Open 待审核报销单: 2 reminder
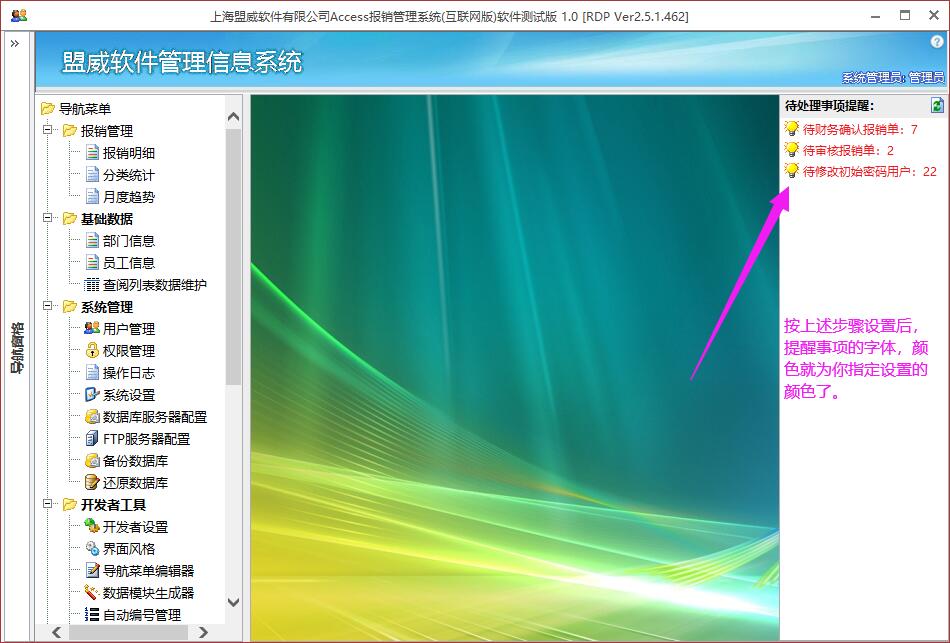Viewport: 950px width, 643px height. [x=848, y=150]
